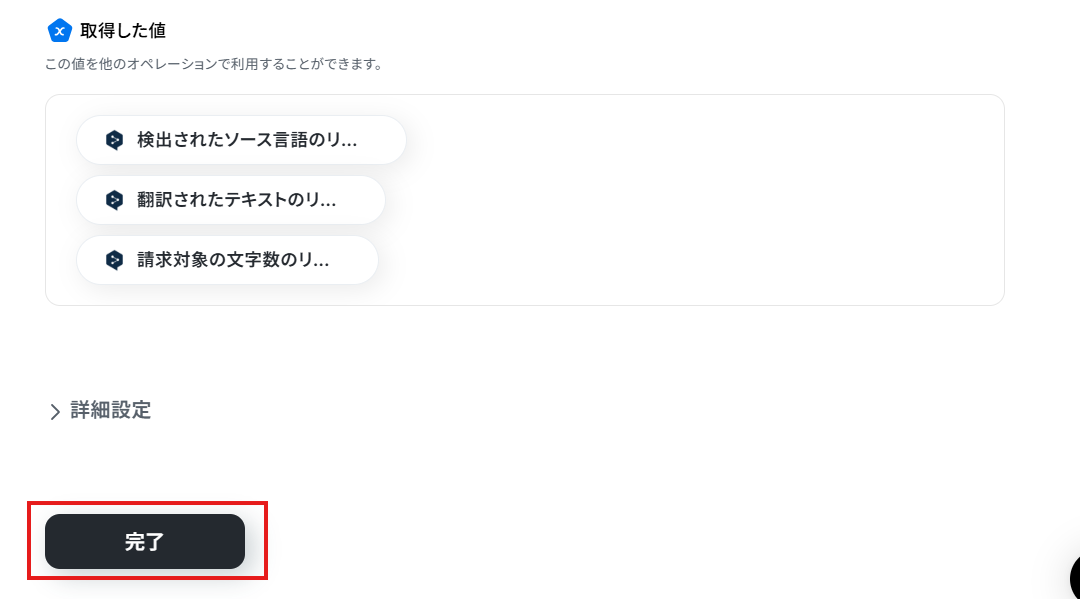The width and height of the screenshot is (1080, 599).
Task: Open the dark round chat widget bubble
Action: [1074, 578]
